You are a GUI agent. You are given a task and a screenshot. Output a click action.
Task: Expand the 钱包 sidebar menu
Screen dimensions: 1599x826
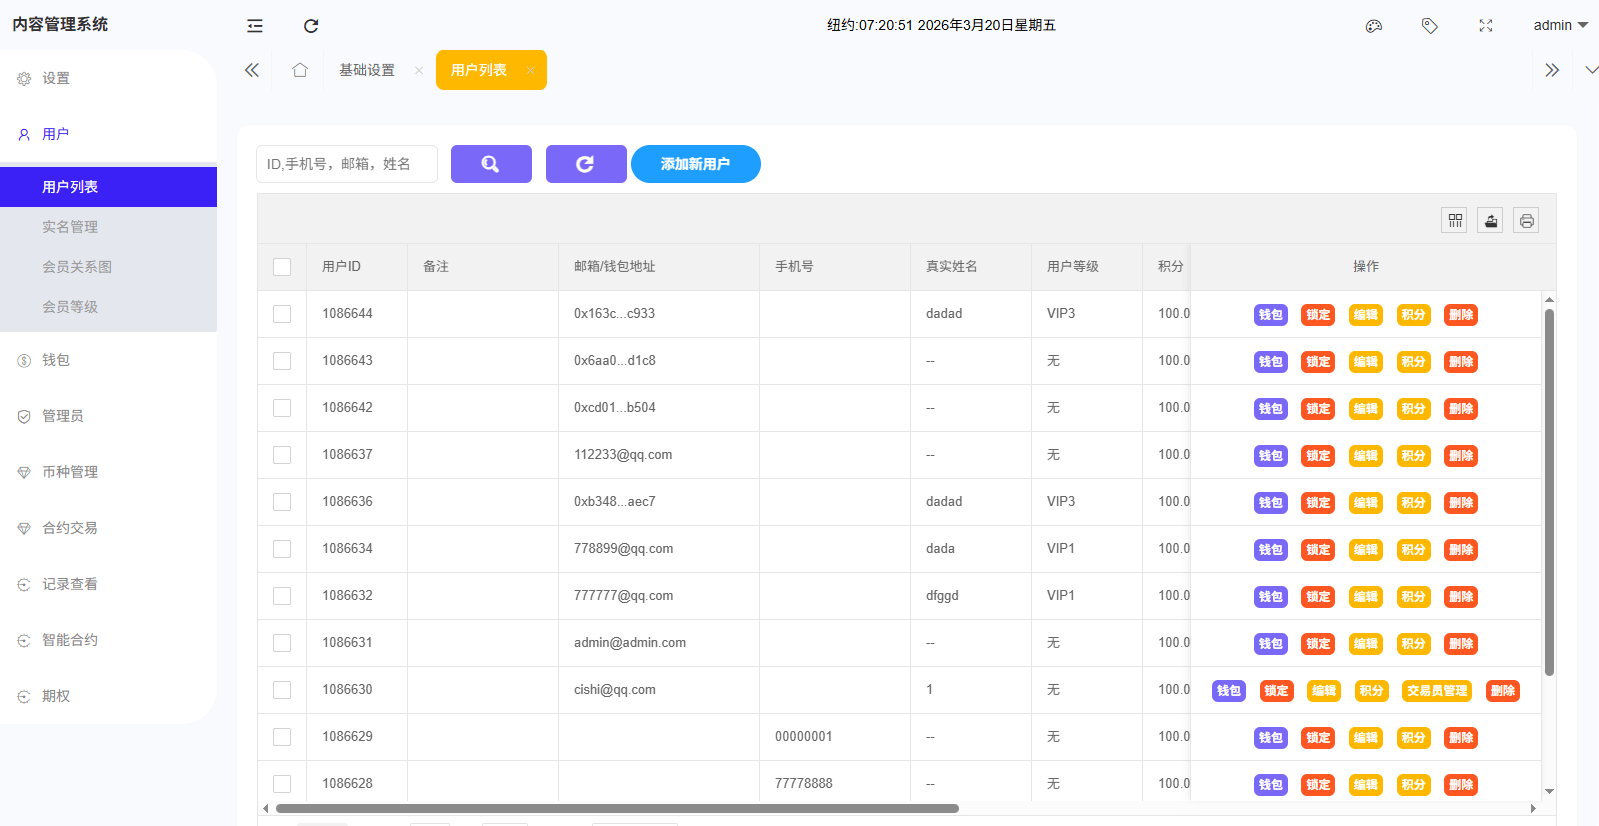tap(56, 360)
